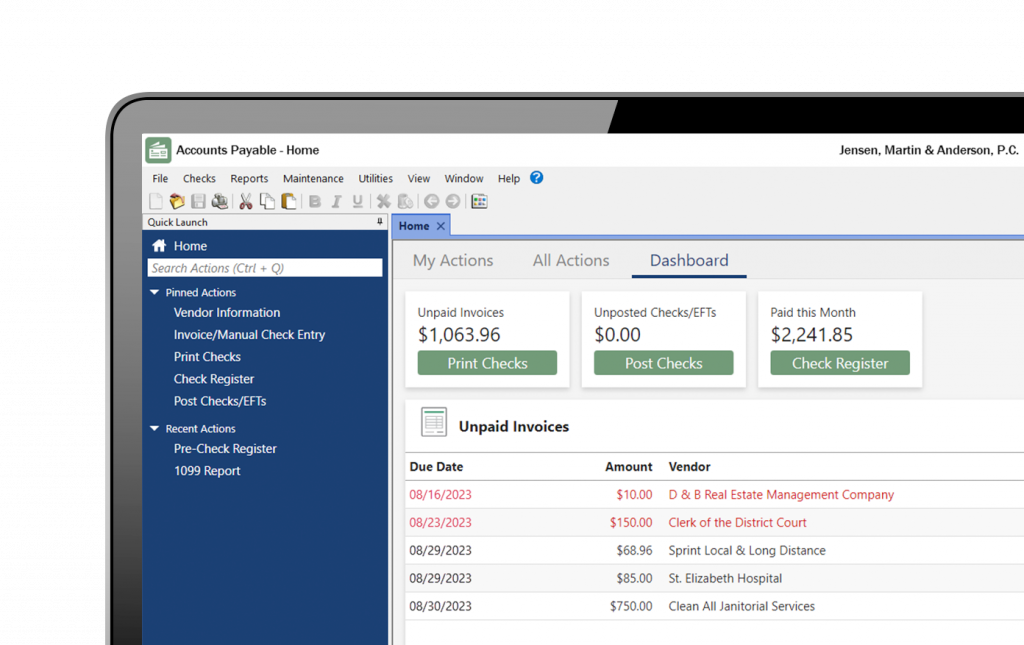Toggle bold formatting in the toolbar
Viewport: 1024px width, 645px height.
point(314,201)
